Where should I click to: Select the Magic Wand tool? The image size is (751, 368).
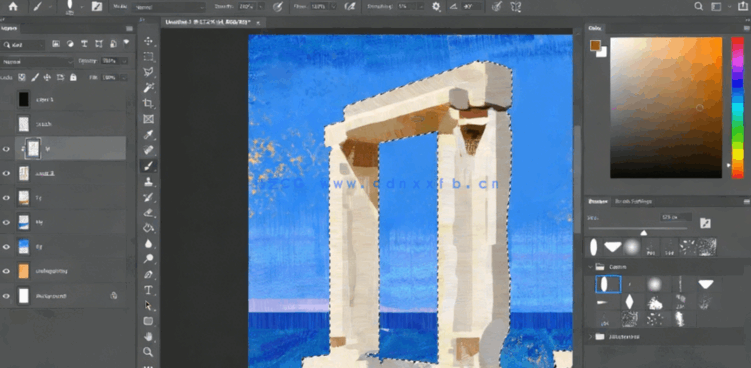(148, 87)
